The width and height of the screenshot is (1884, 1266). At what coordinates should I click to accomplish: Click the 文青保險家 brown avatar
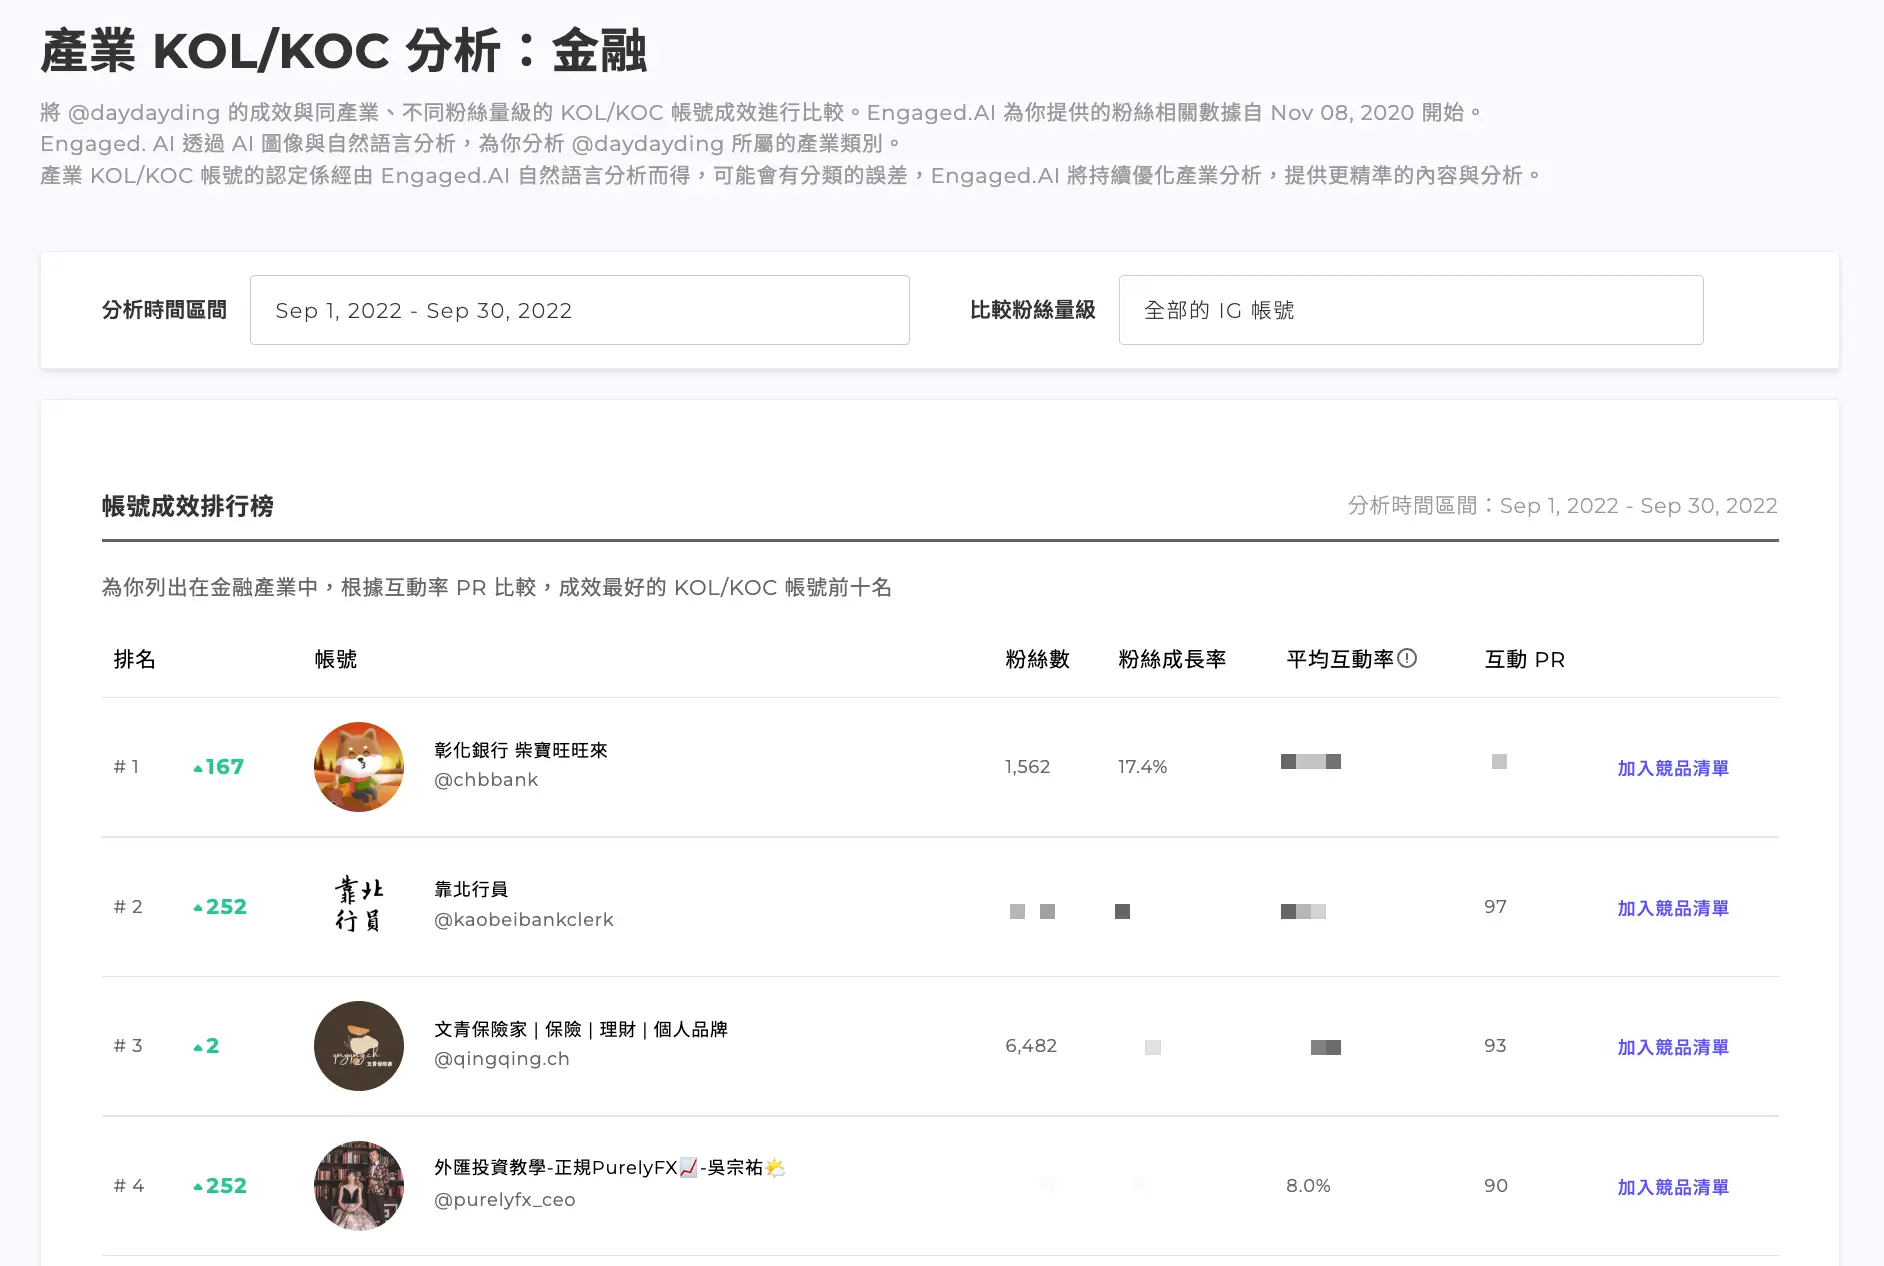point(359,1046)
